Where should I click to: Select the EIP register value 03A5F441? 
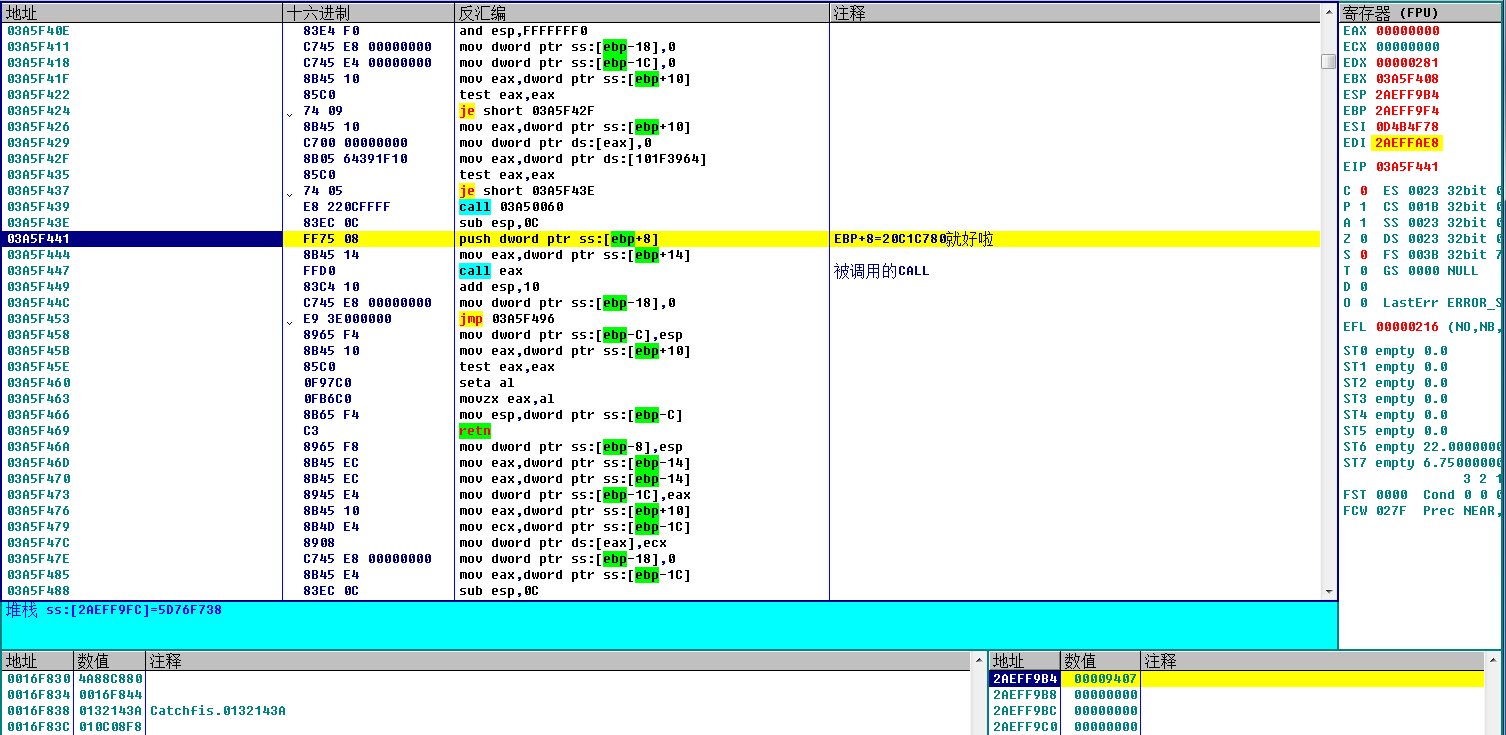coord(1408,167)
